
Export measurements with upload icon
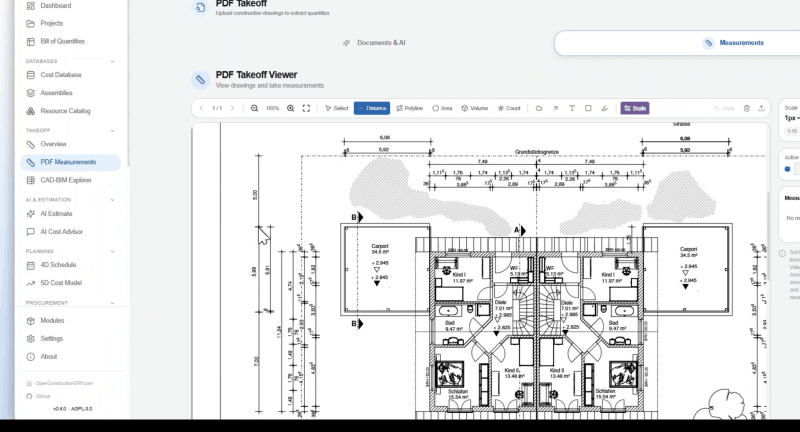tap(761, 109)
